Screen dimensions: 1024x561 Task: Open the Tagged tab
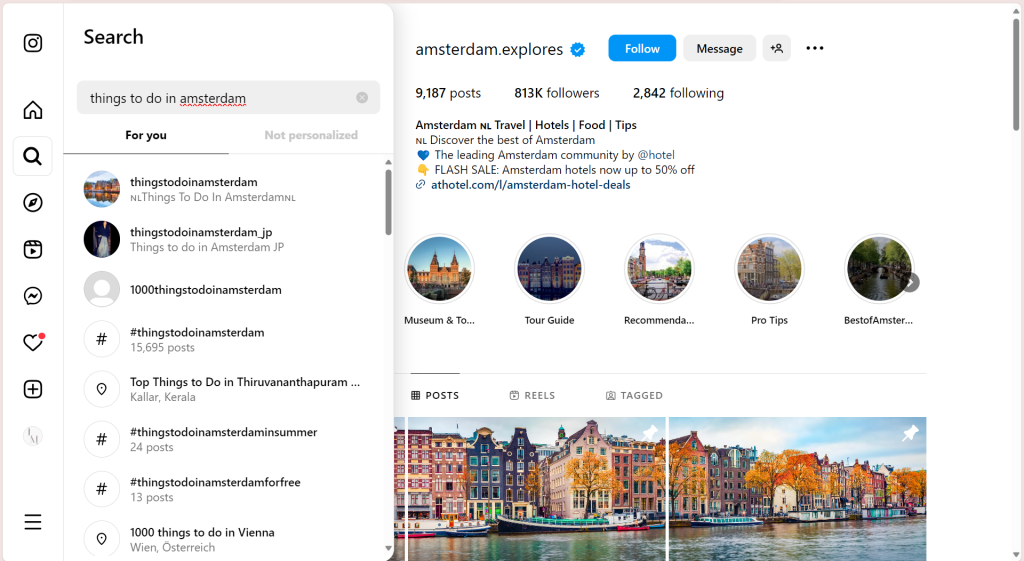(x=634, y=396)
